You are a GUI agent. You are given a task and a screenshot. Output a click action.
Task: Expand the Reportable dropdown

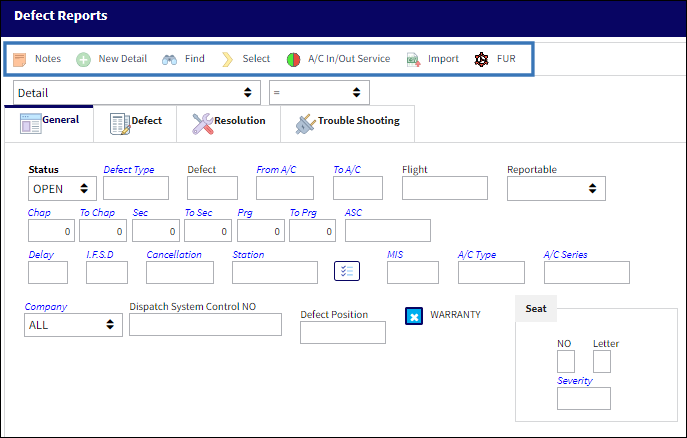tap(556, 189)
